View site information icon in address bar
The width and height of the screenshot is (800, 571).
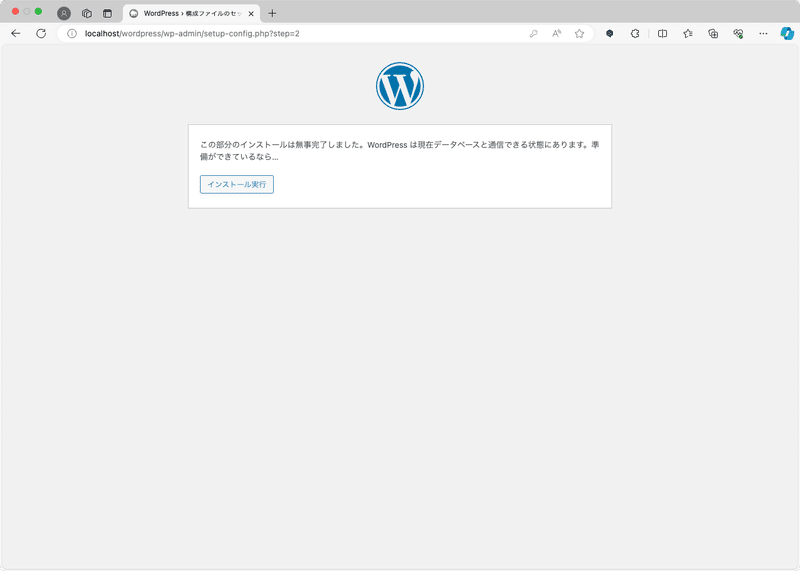72,34
